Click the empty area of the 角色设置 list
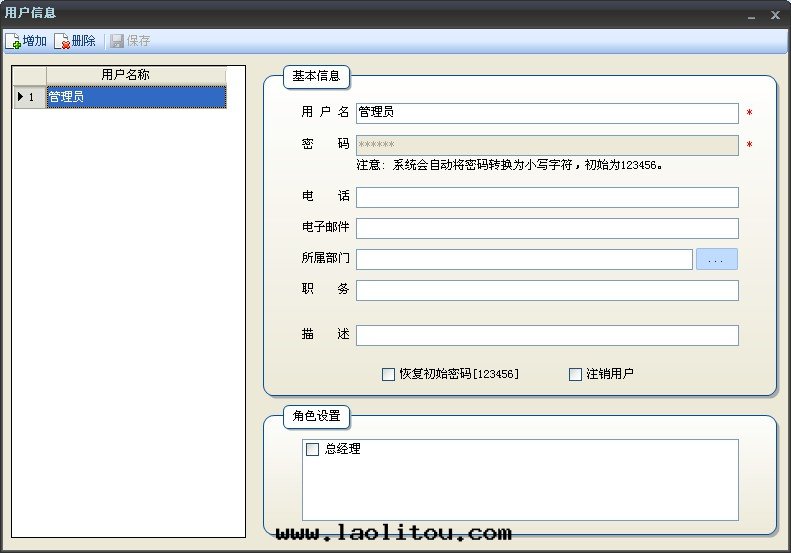 click(x=520, y=492)
